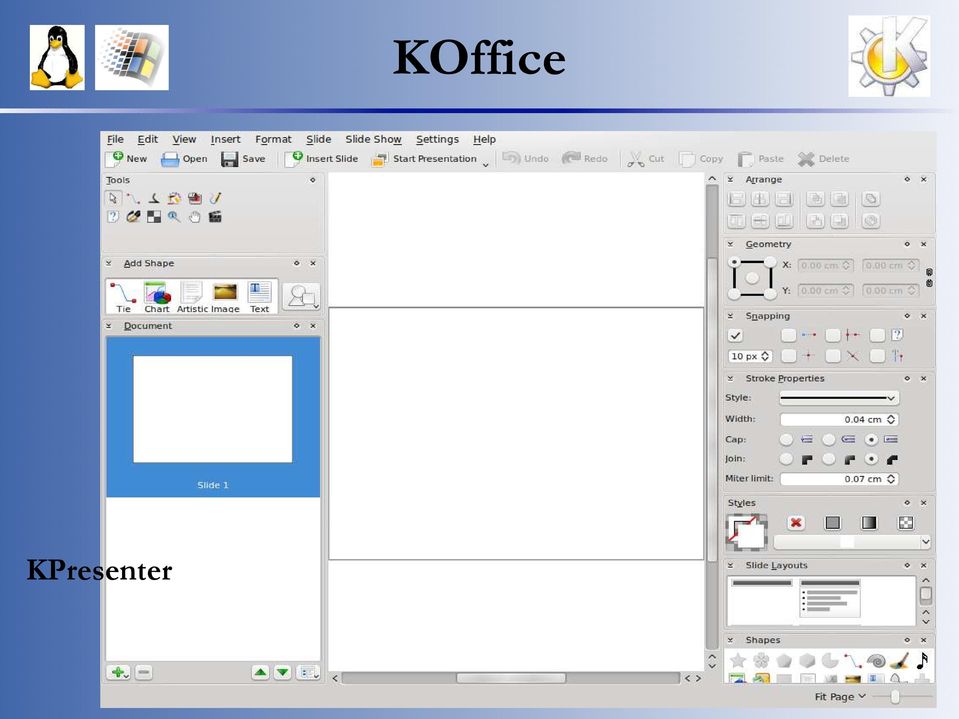Insert the flower shape from Shapes panel
The image size is (959, 719).
pyautogui.click(x=761, y=660)
